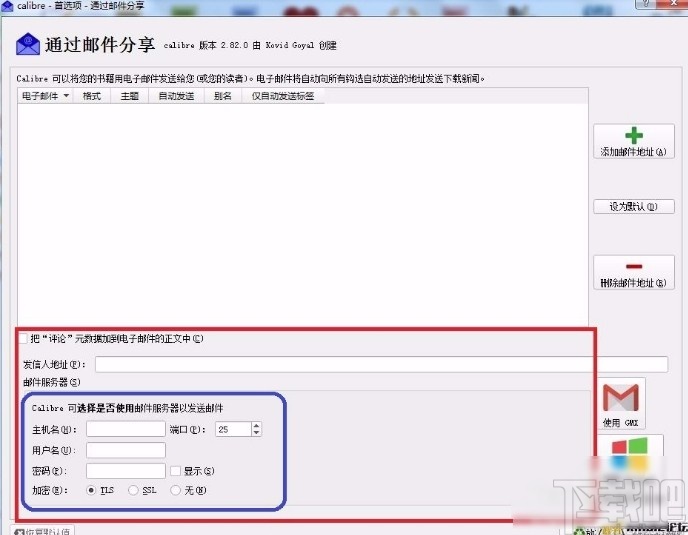Add an email address with the plus button
Screen dimensions: 688x535
tap(634, 141)
